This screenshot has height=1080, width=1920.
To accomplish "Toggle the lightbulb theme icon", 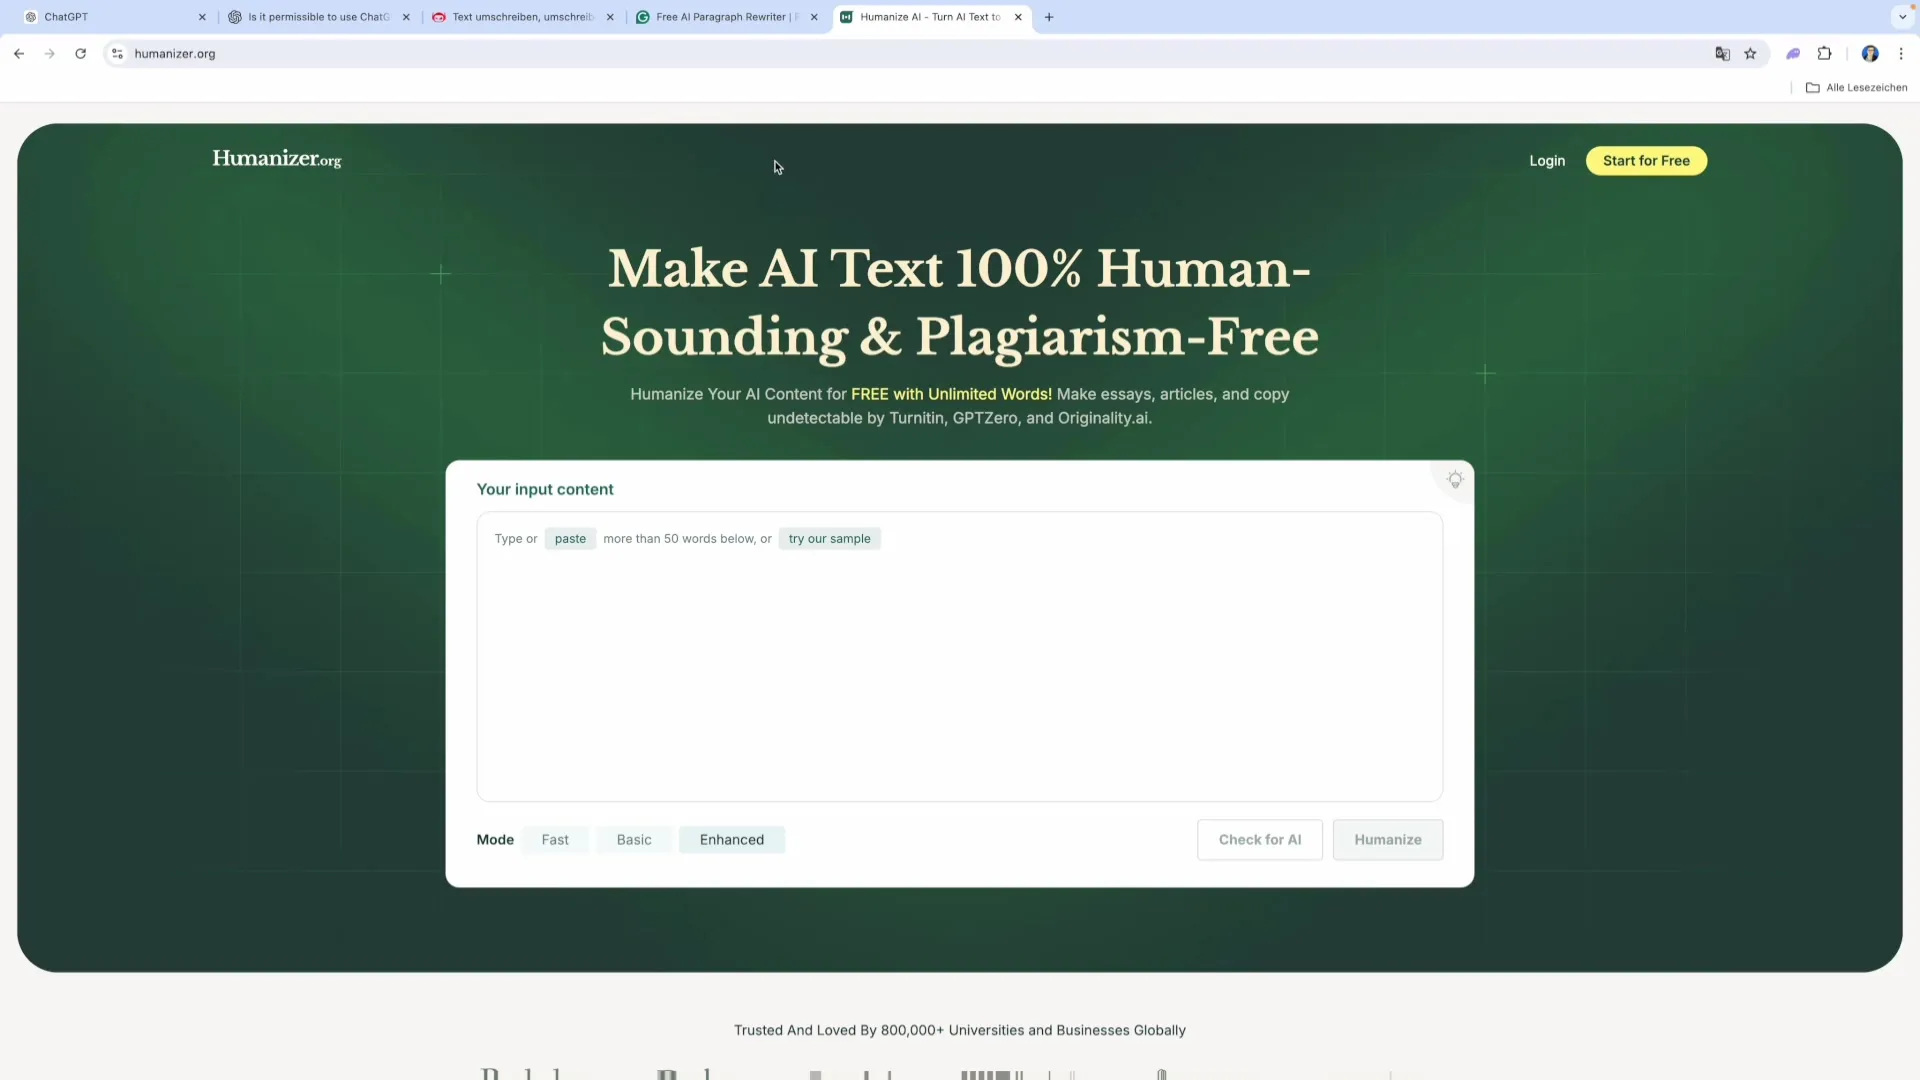I will tap(1455, 480).
